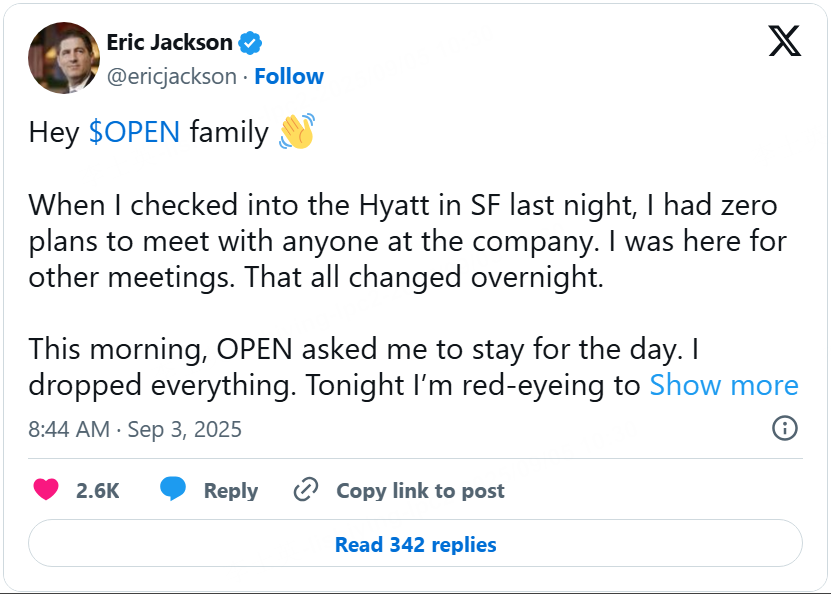Open Read 342 replies
Viewport: 831px width, 594px height.
tap(416, 544)
